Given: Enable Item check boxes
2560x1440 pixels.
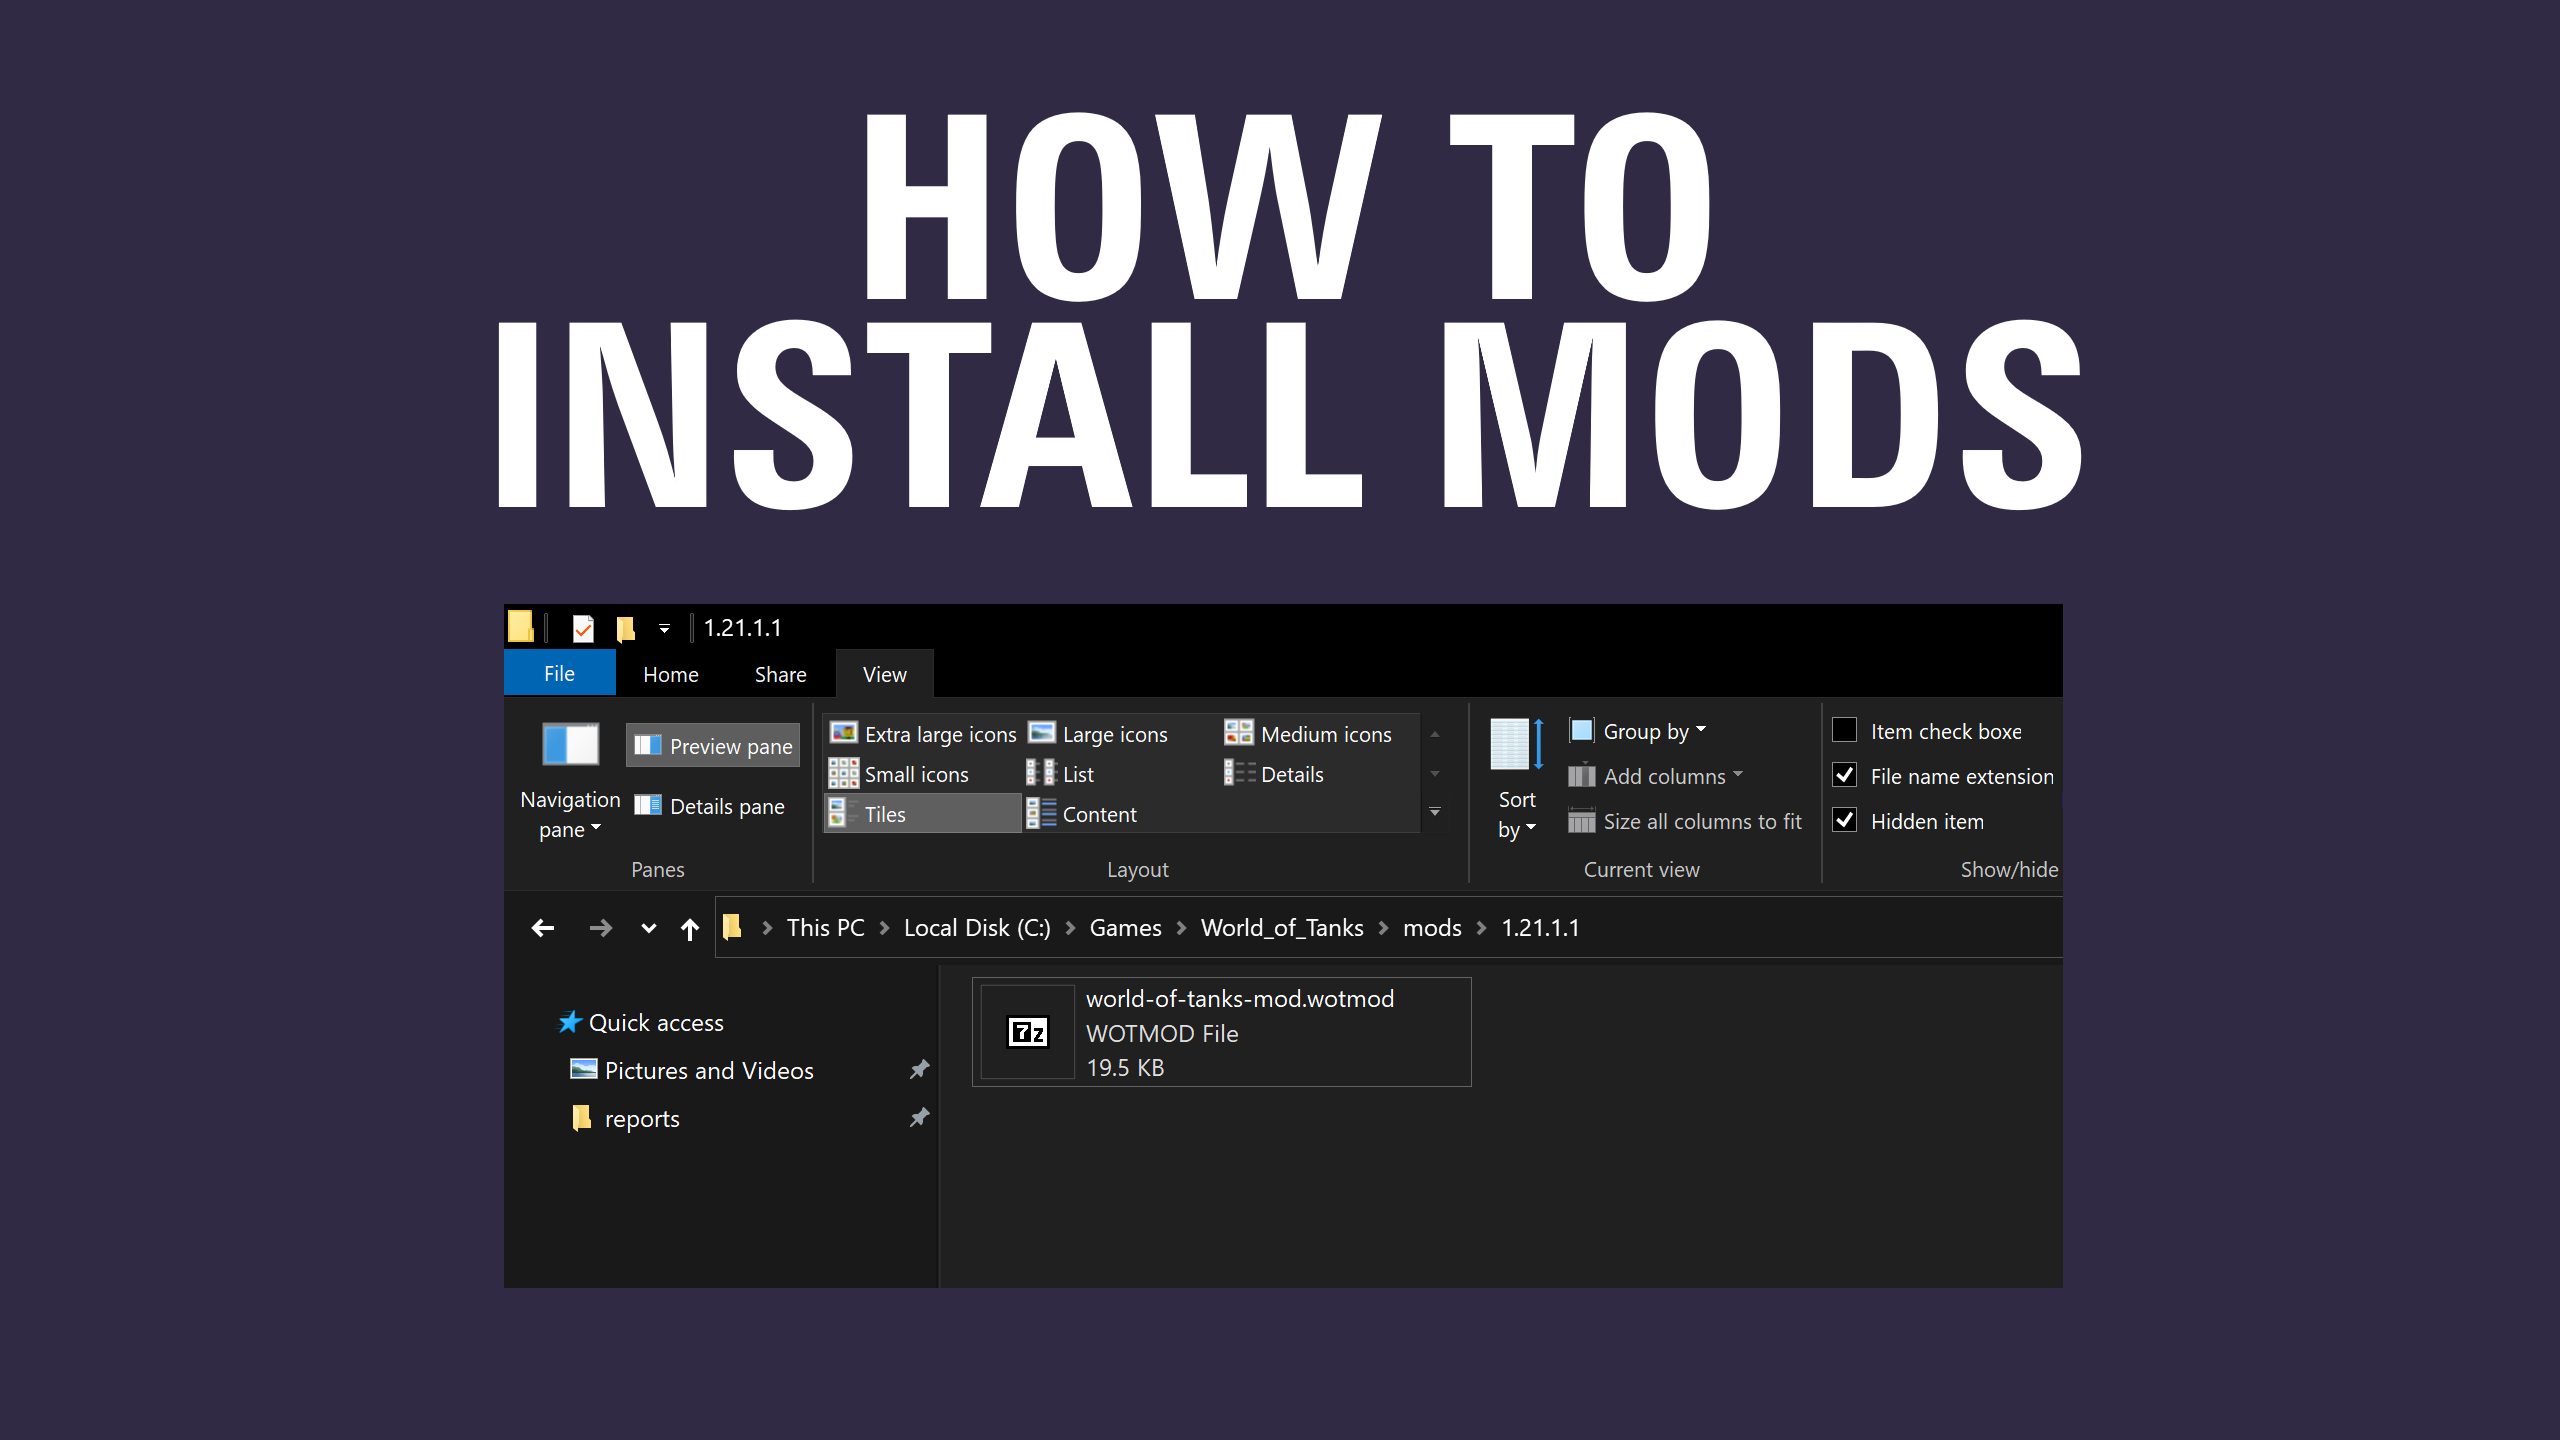Looking at the screenshot, I should point(1845,730).
